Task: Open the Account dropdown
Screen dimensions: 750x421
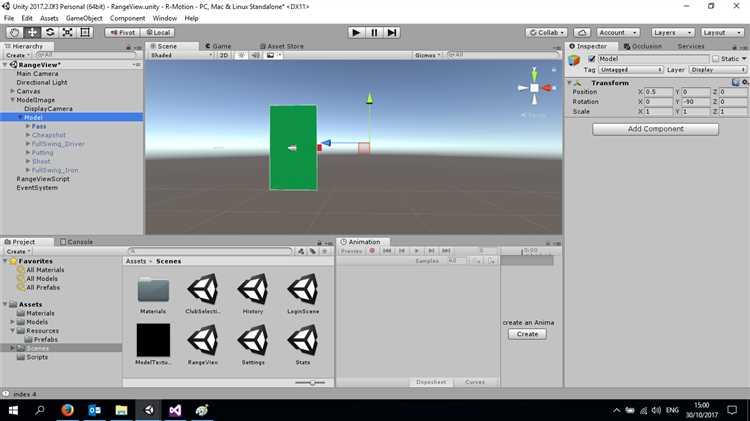Action: 618,33
